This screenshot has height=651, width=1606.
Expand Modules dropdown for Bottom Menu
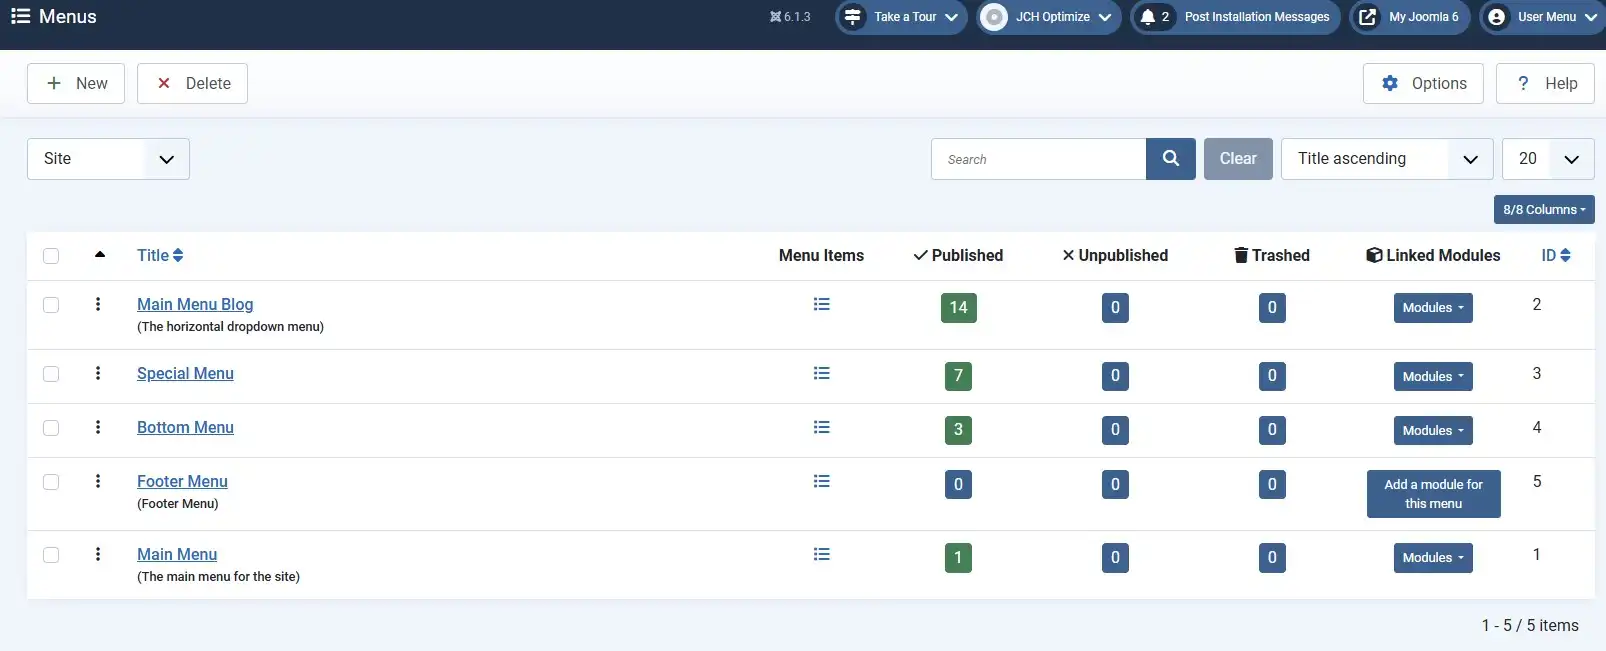[x=1433, y=431]
